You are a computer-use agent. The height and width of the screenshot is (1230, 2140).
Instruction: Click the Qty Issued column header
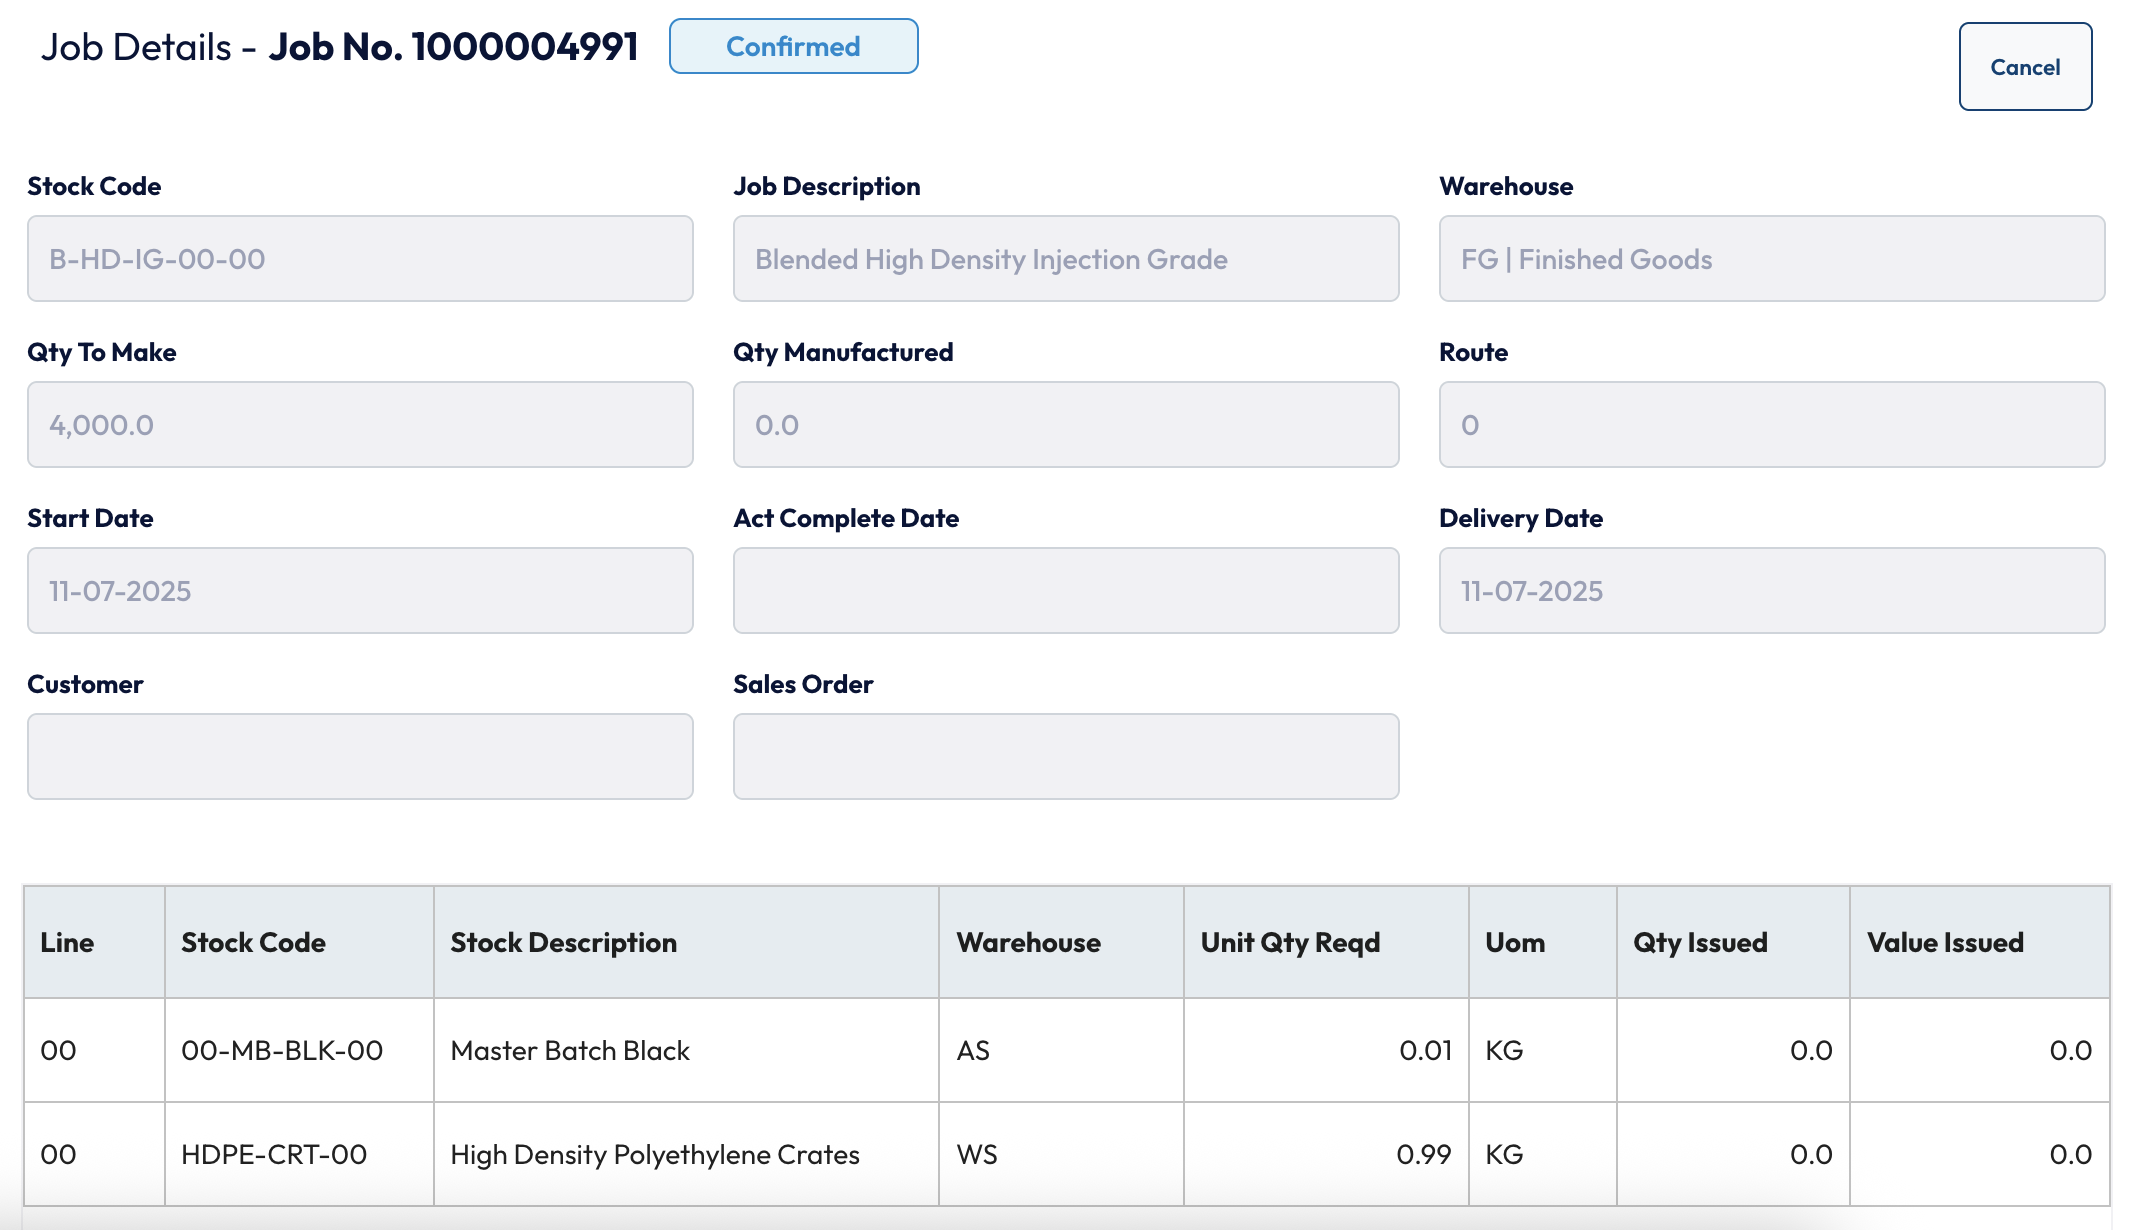pyautogui.click(x=1733, y=942)
